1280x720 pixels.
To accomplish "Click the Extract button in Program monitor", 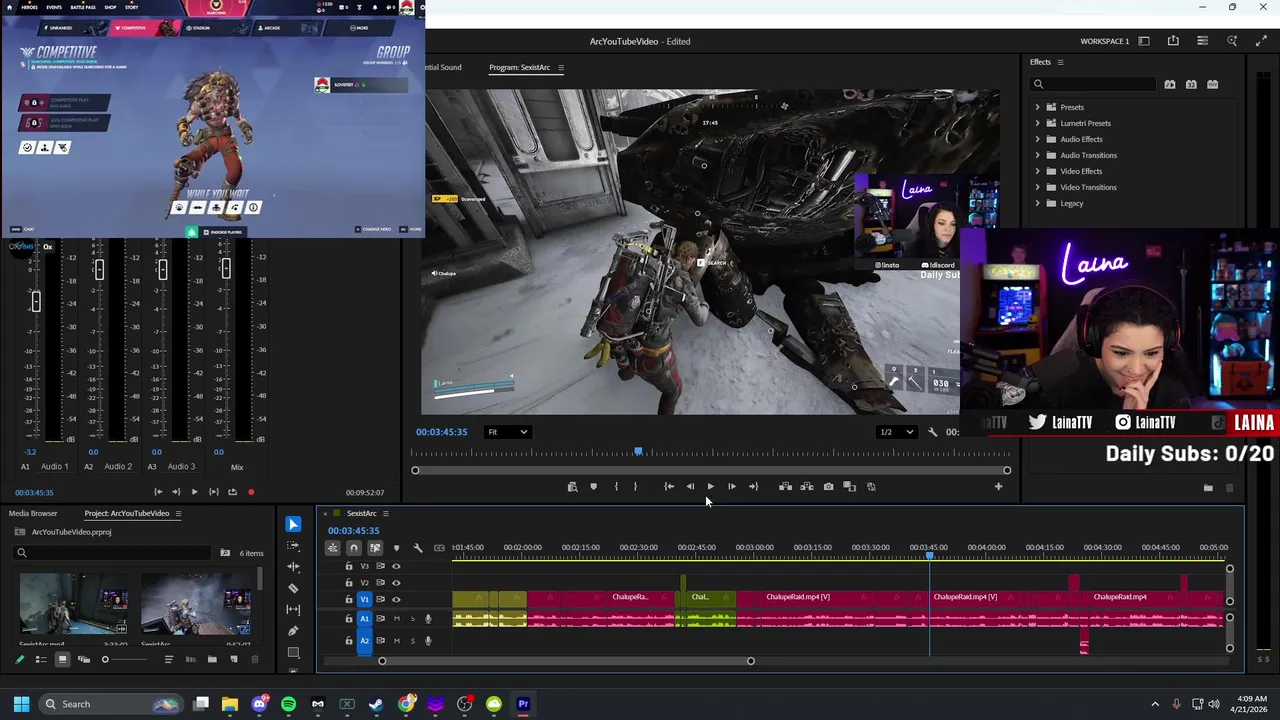I will click(x=807, y=487).
